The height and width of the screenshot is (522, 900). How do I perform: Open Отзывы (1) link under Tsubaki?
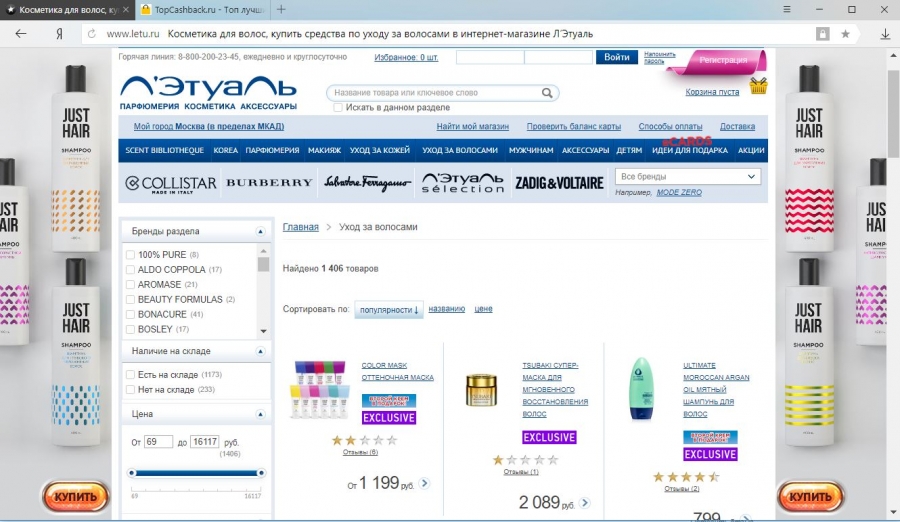coord(521,472)
